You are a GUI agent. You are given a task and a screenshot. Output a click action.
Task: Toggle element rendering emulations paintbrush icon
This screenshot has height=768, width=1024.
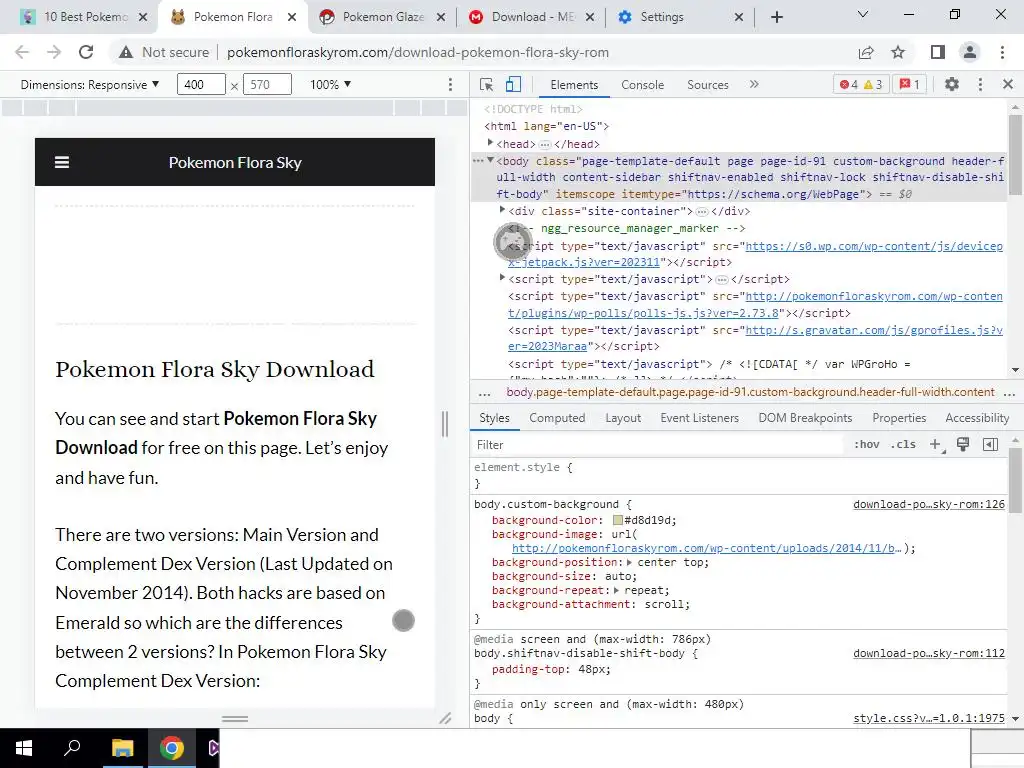pos(963,445)
